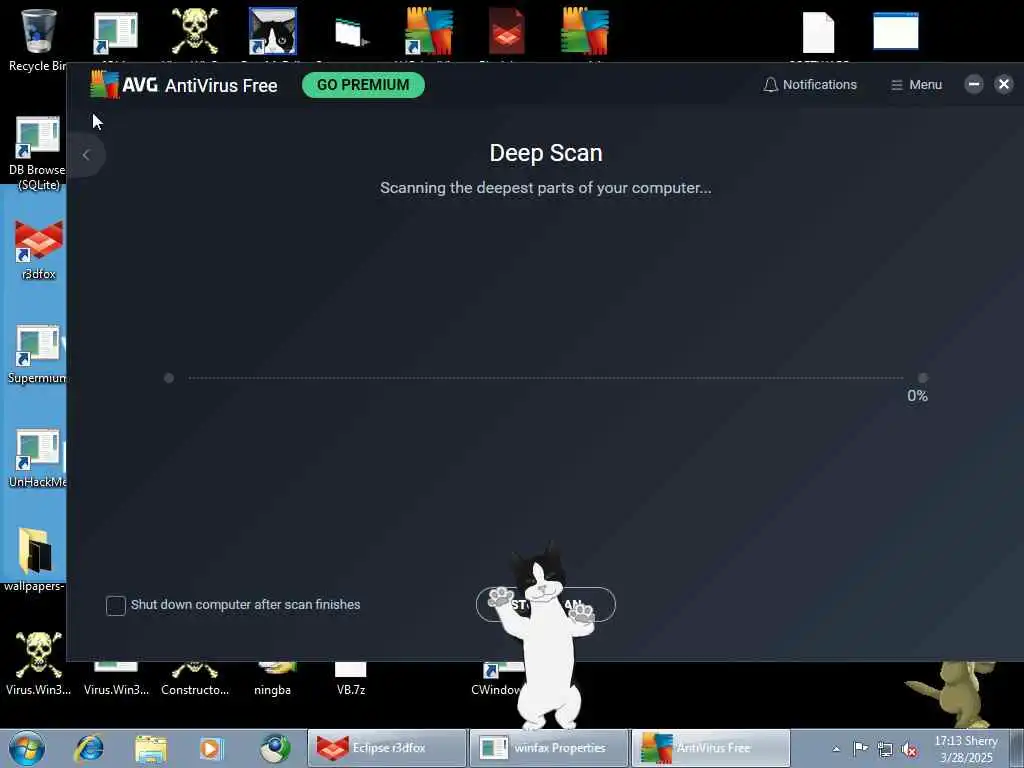
Task: Select the Supermium desktop shortcut
Action: coord(37,354)
